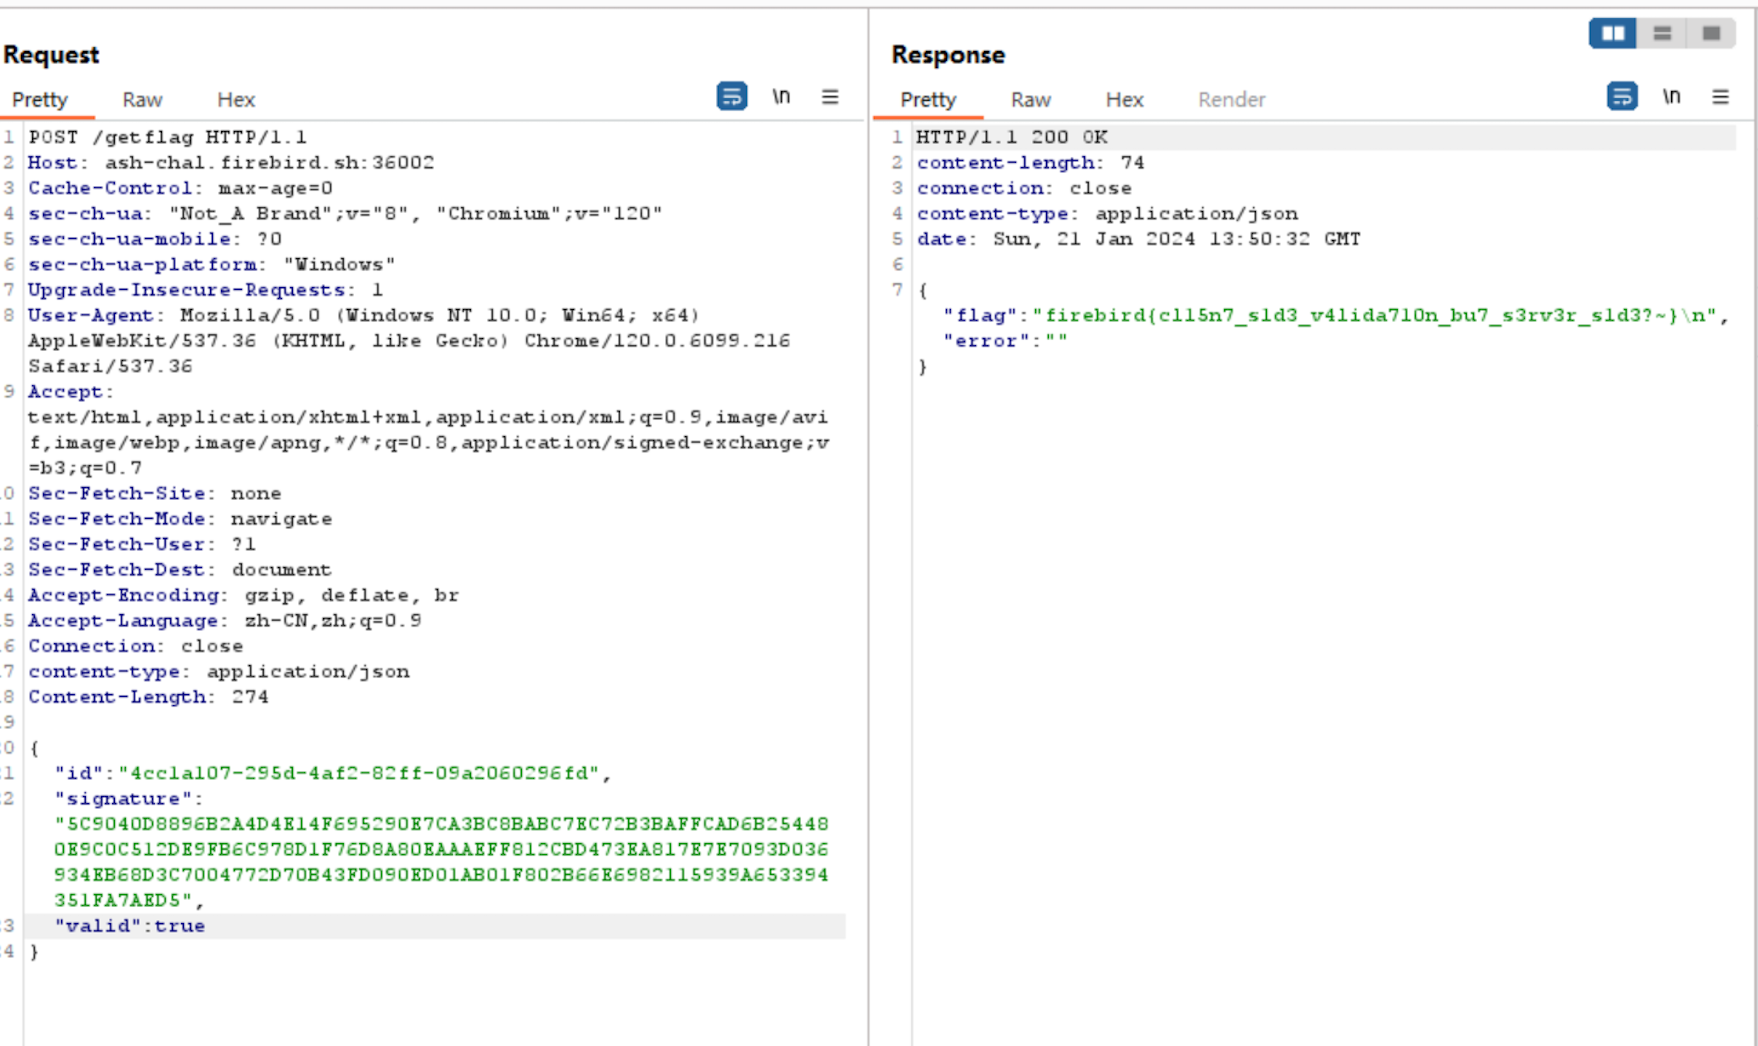The height and width of the screenshot is (1046, 1758).
Task: Click the "valid":true line in request body
Action: tap(130, 926)
